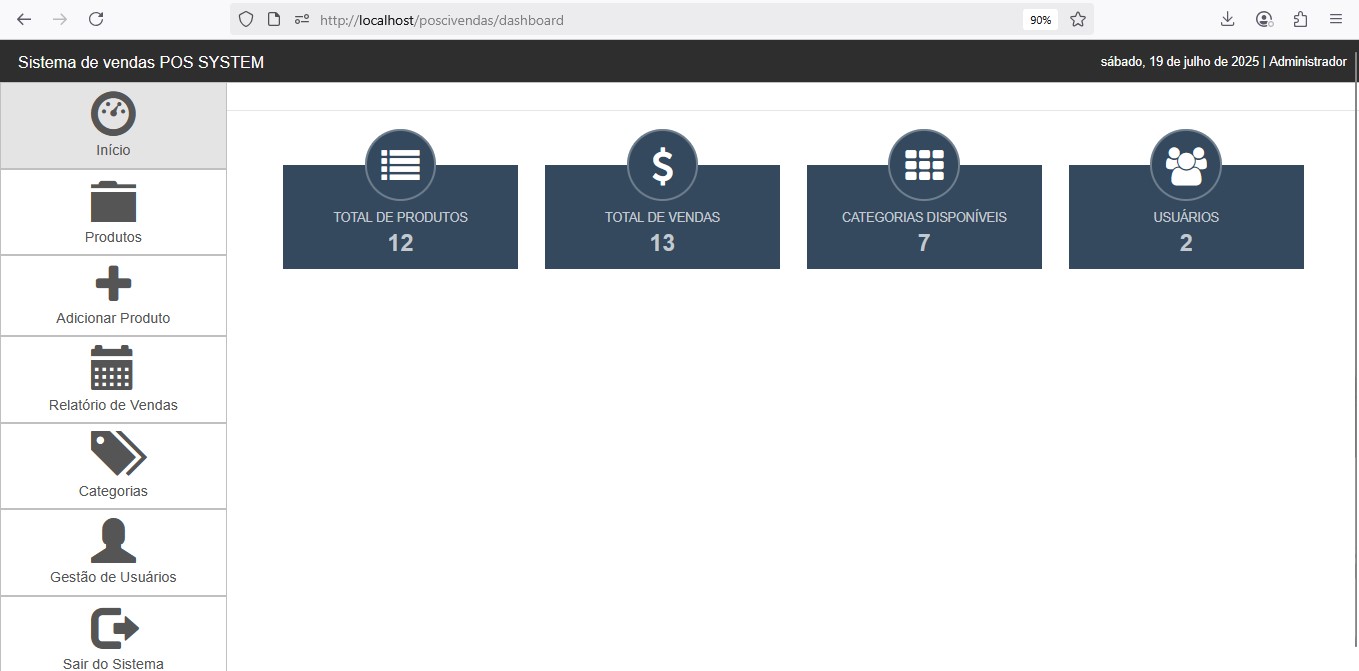Click the 90% zoom indicator
This screenshot has height=671, width=1359.
click(x=1040, y=18)
